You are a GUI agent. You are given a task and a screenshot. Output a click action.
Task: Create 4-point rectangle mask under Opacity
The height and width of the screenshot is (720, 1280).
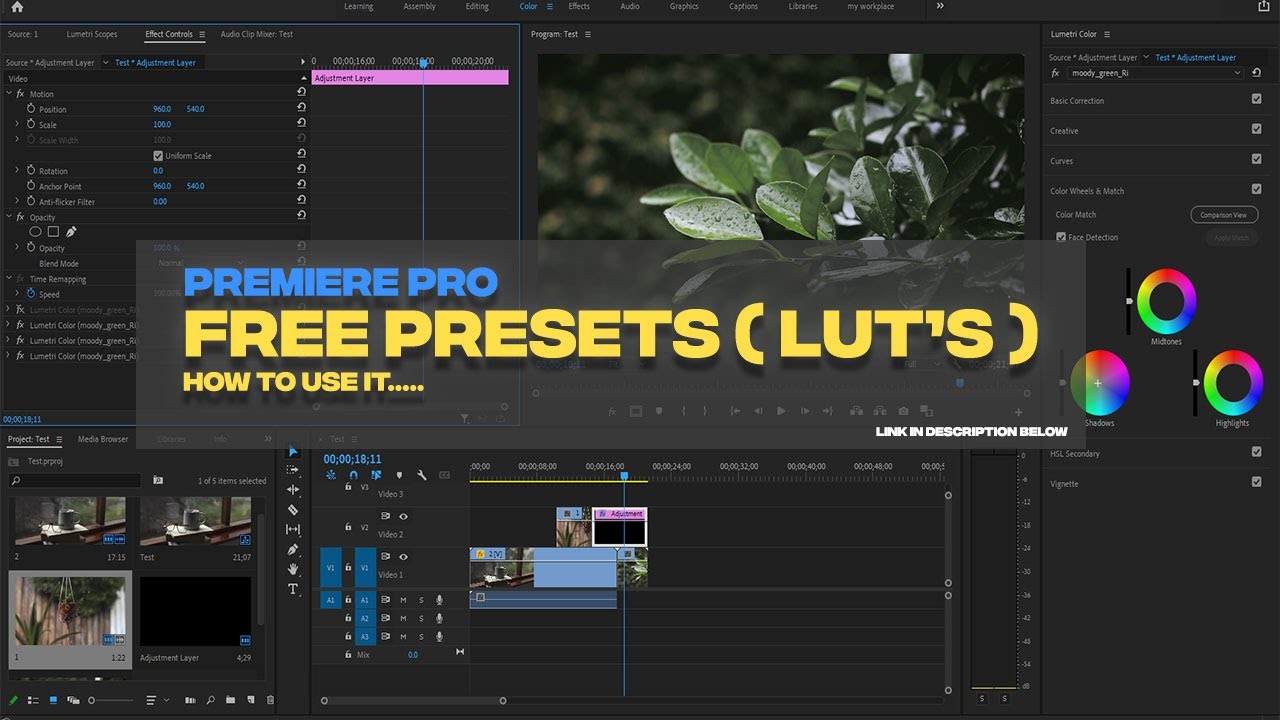(x=53, y=232)
